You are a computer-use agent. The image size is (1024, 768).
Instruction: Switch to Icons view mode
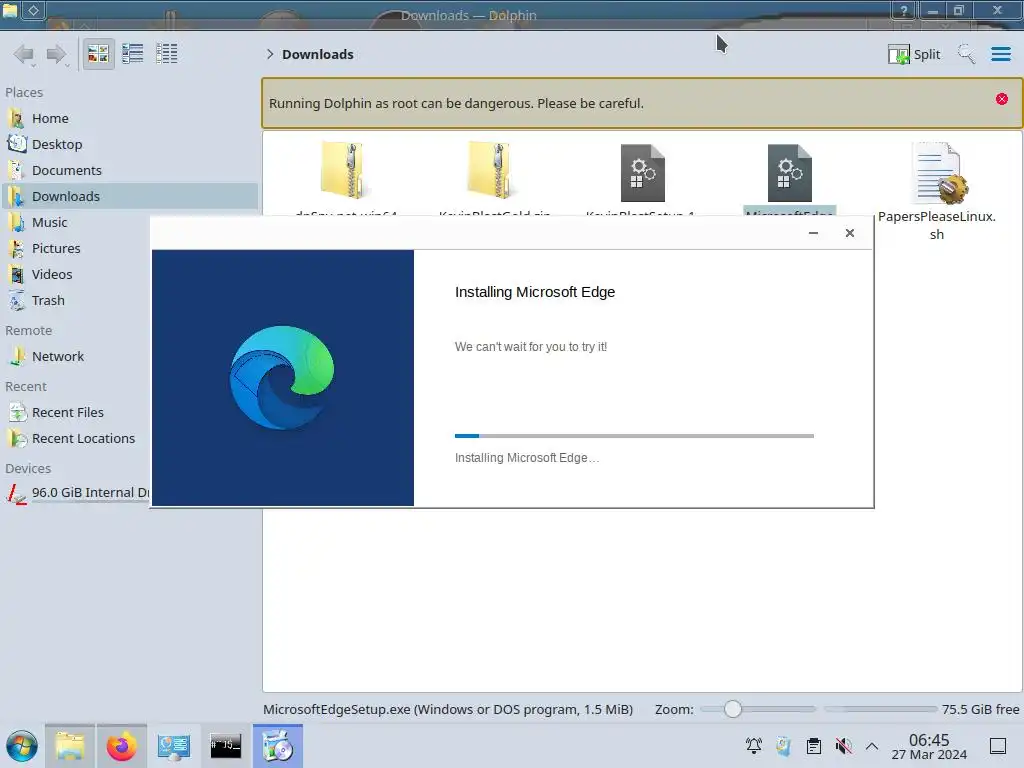(x=98, y=54)
